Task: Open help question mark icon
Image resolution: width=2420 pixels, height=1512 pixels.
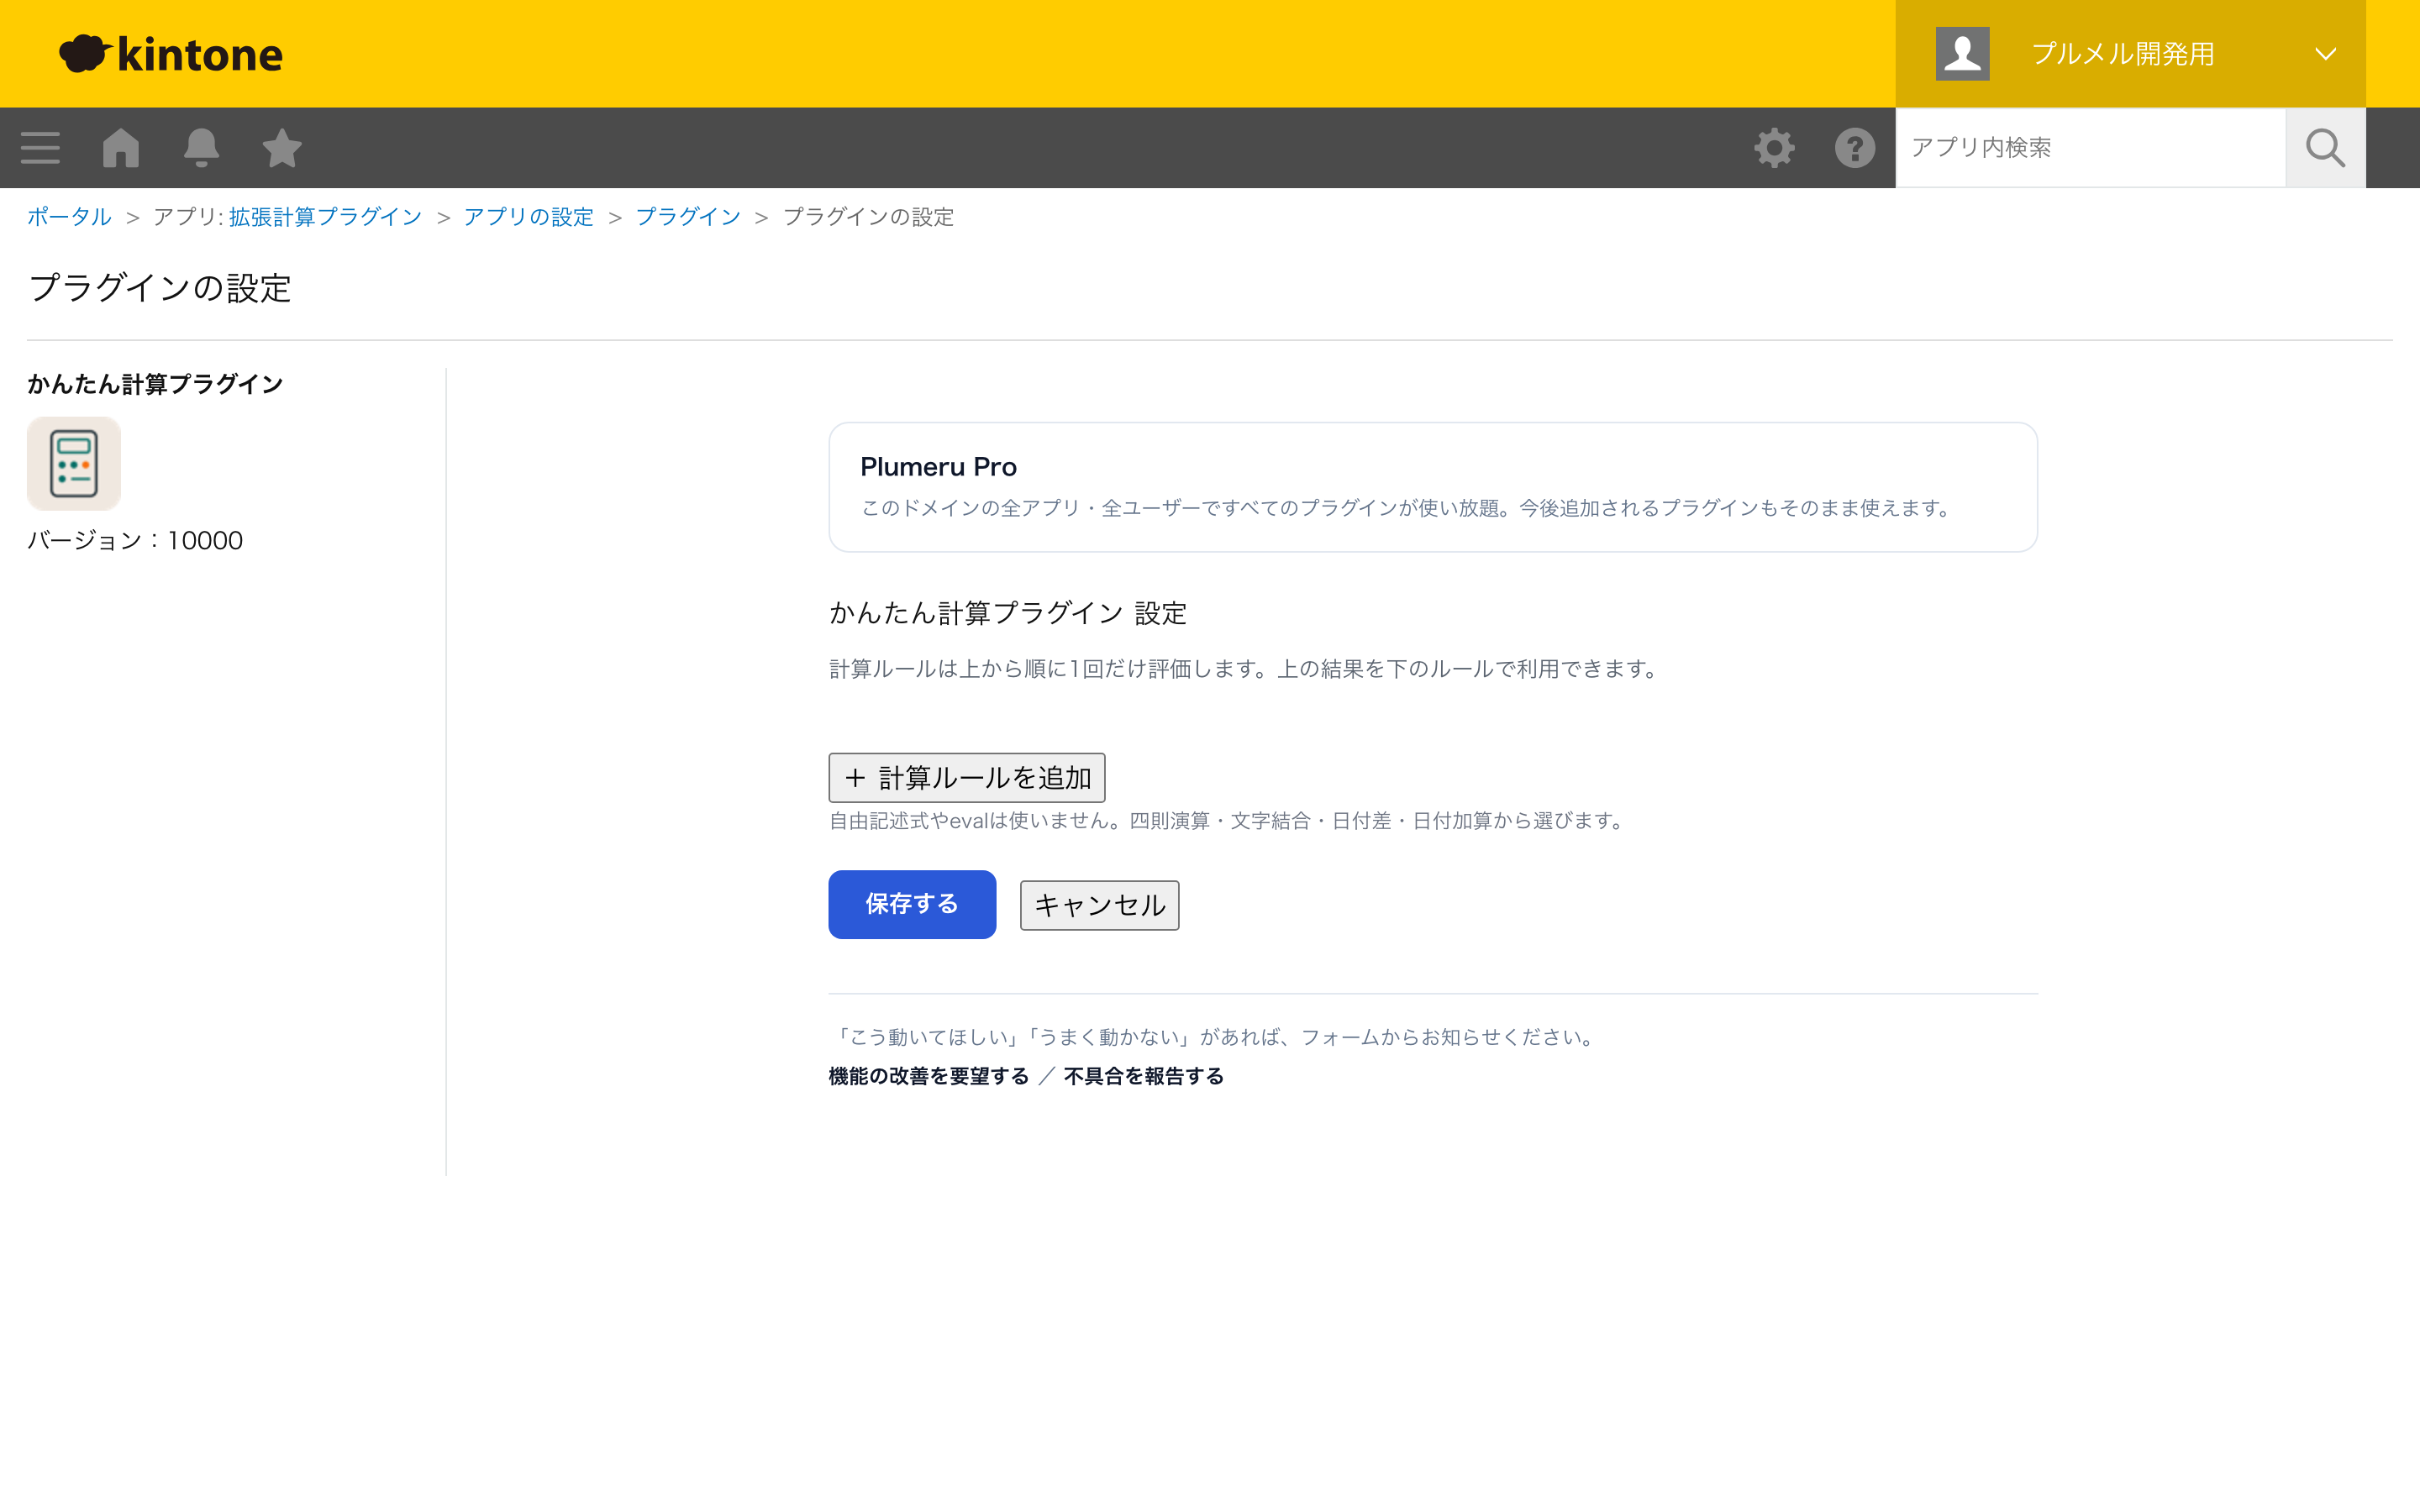Action: pyautogui.click(x=1855, y=148)
